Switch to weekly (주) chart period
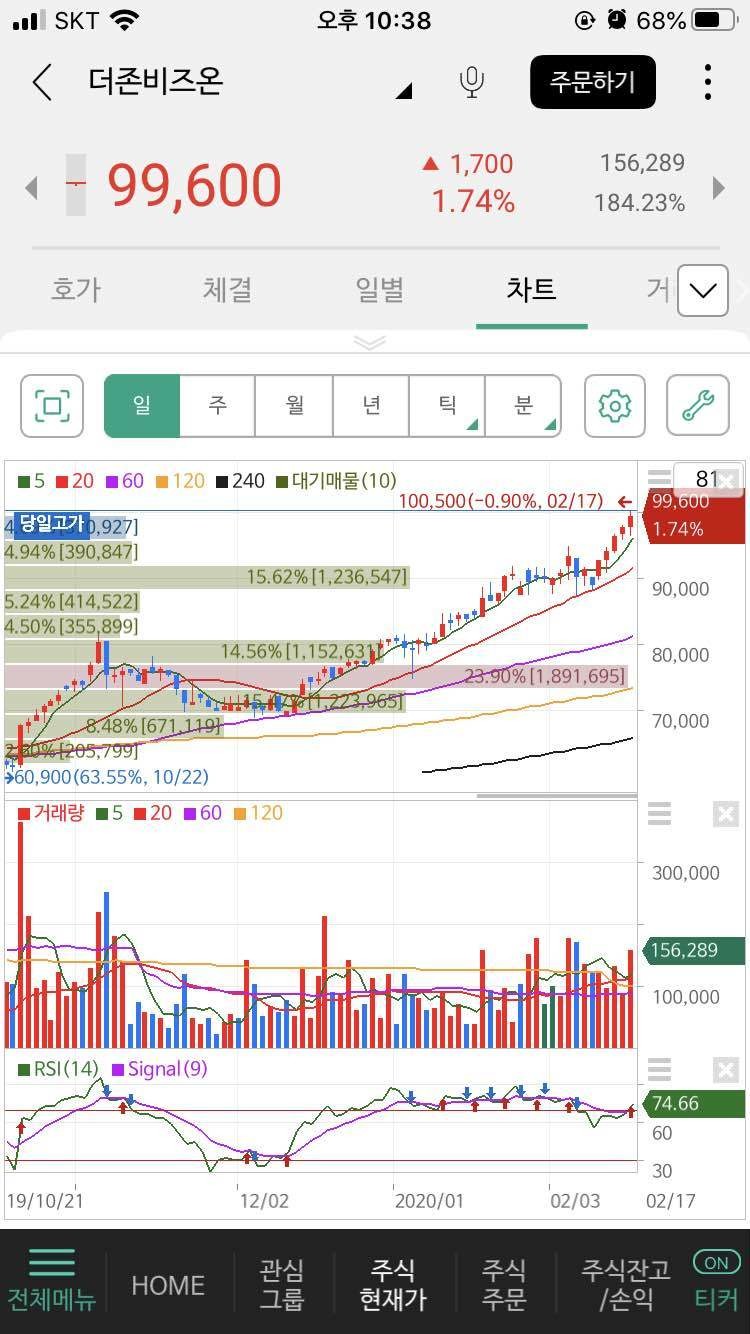This screenshot has height=1334, width=750. coord(218,406)
